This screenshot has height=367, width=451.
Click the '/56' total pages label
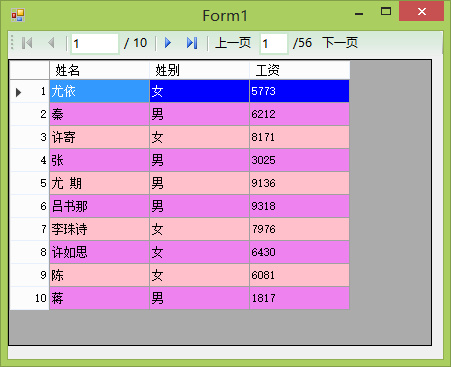click(302, 43)
